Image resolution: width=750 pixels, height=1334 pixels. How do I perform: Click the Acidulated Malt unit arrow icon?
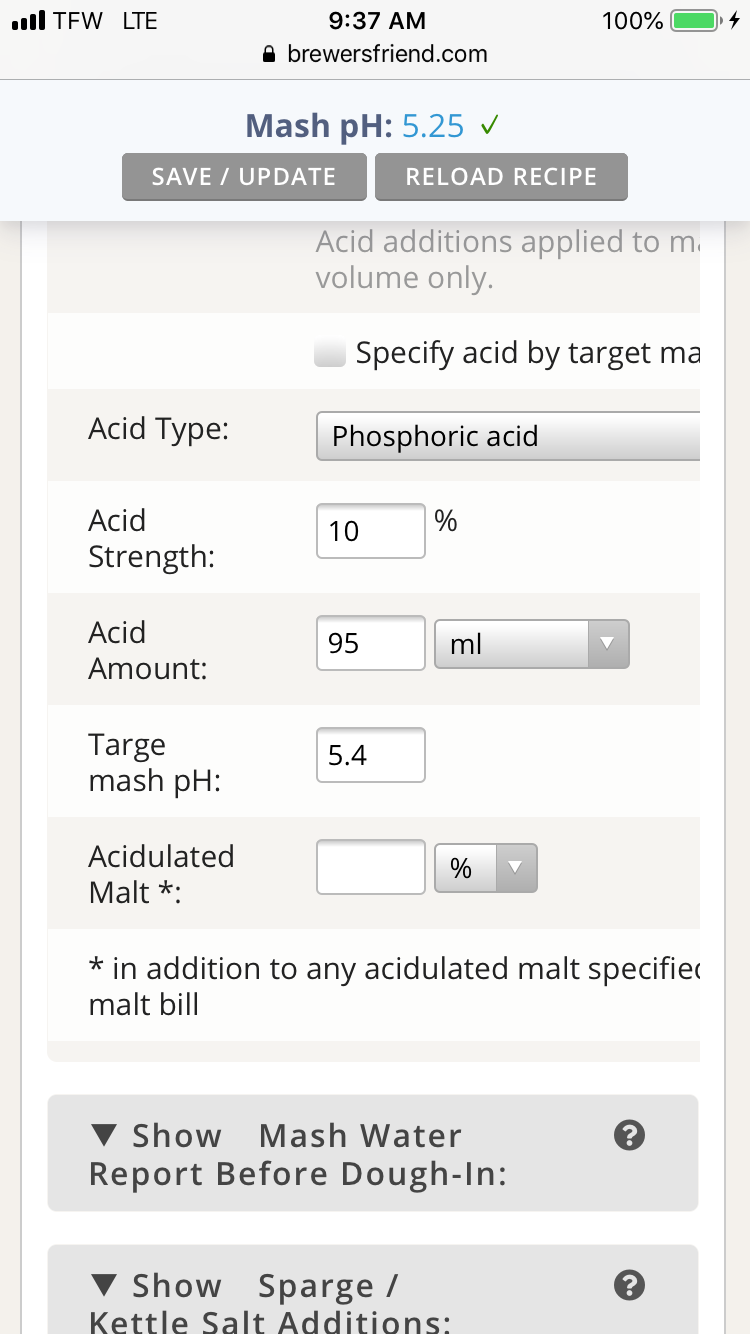click(516, 868)
